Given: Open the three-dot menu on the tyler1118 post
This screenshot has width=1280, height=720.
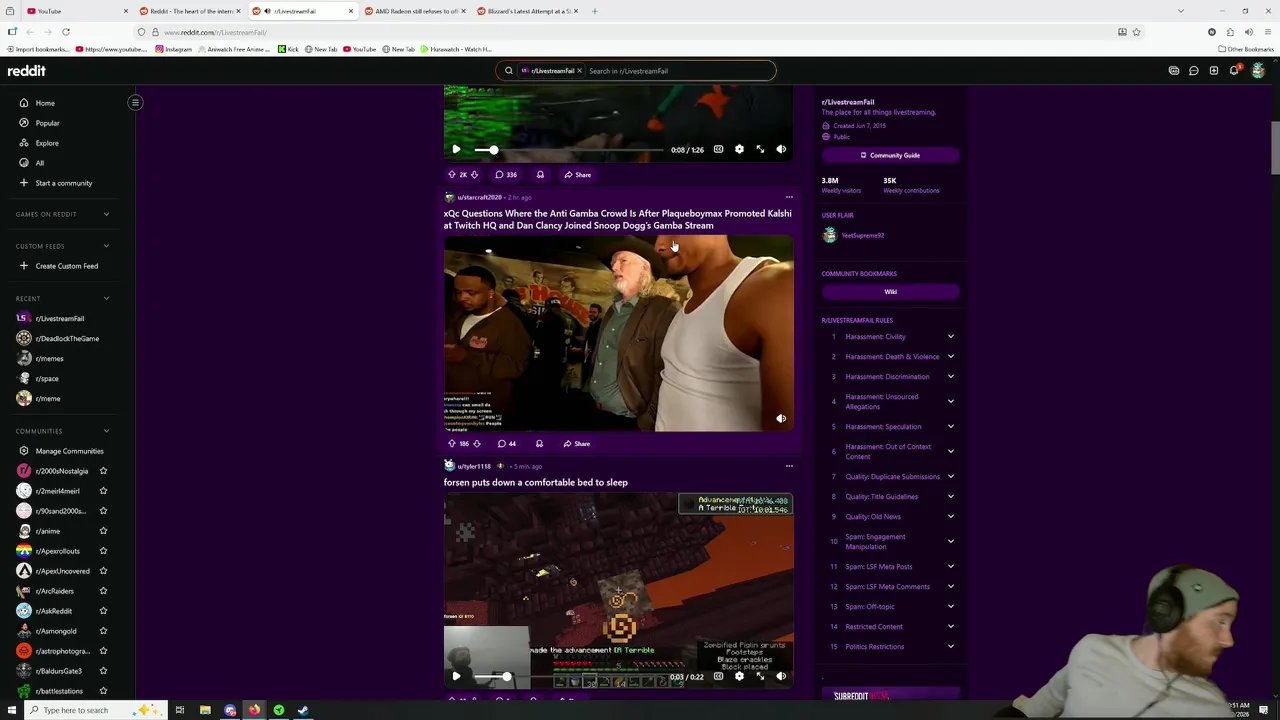Looking at the screenshot, I should [x=789, y=466].
